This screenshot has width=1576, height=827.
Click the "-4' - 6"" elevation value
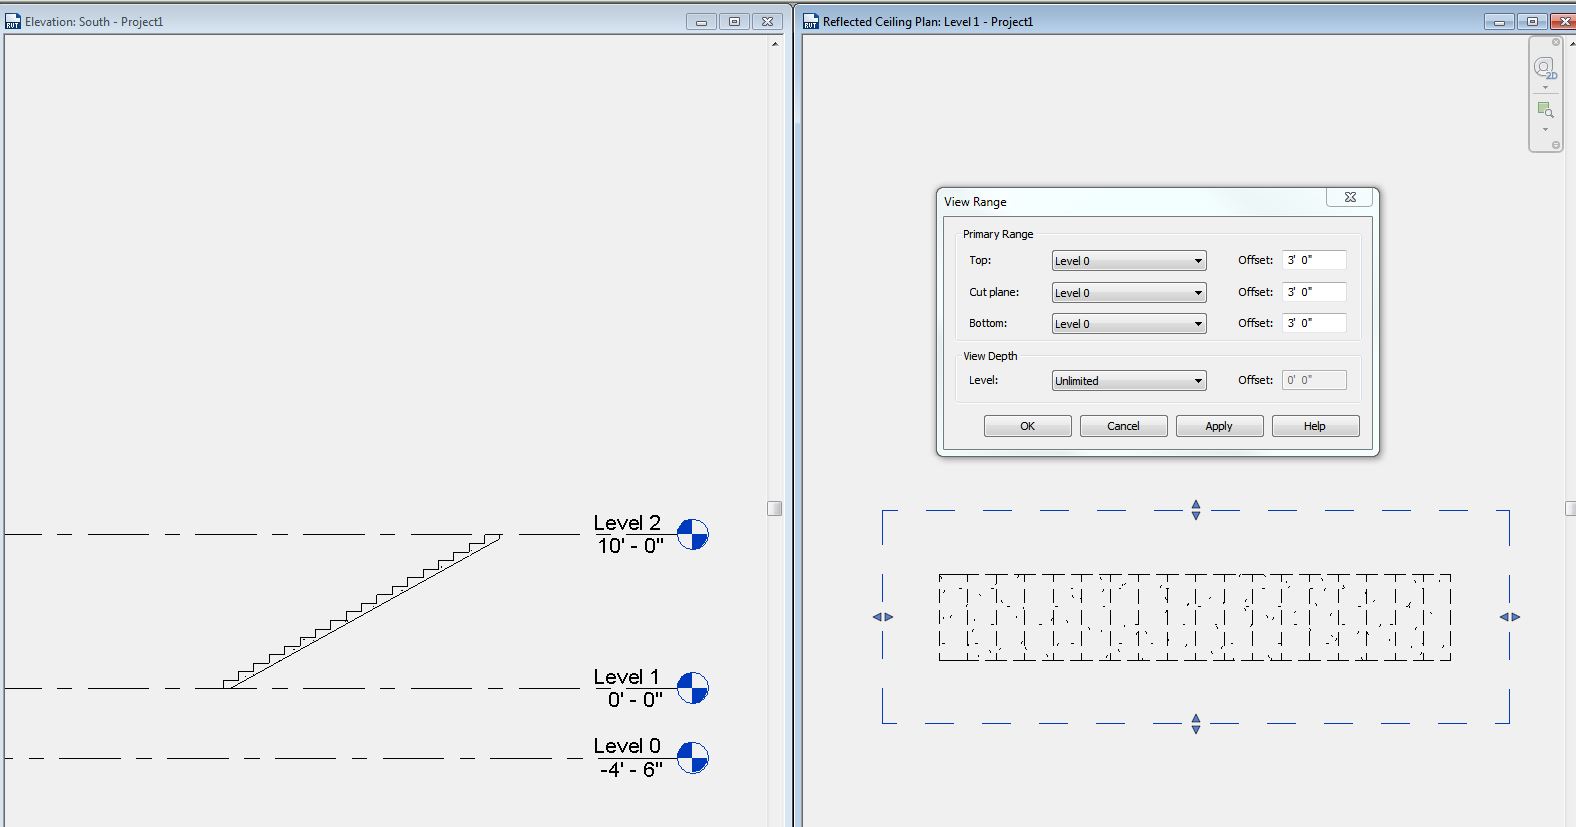631,770
